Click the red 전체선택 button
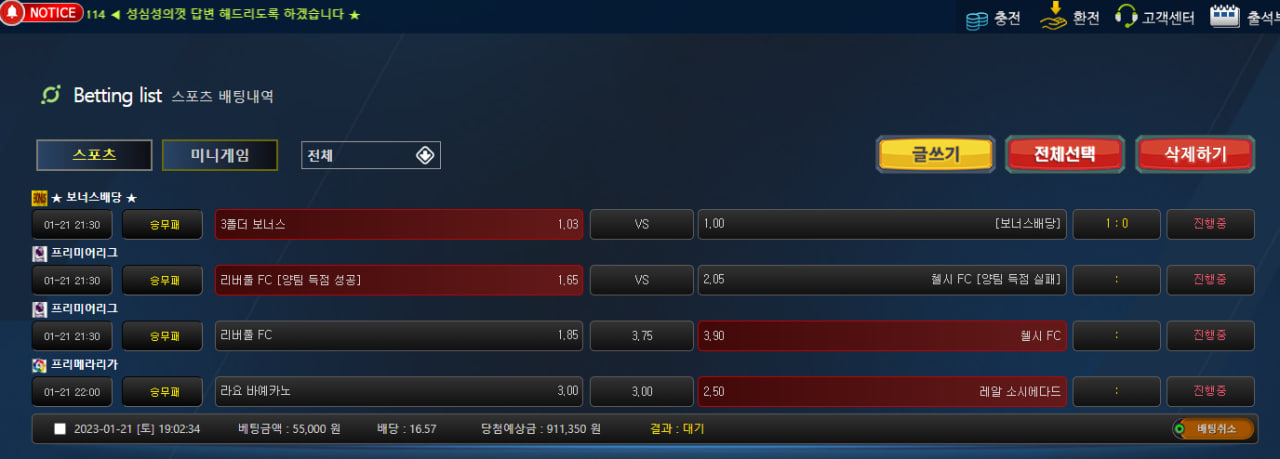Image resolution: width=1280 pixels, height=459 pixels. click(x=1065, y=154)
